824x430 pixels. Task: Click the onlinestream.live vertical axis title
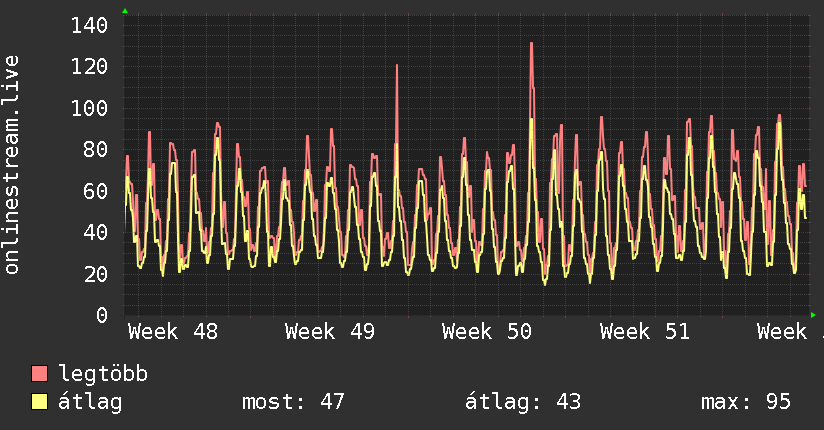point(11,165)
